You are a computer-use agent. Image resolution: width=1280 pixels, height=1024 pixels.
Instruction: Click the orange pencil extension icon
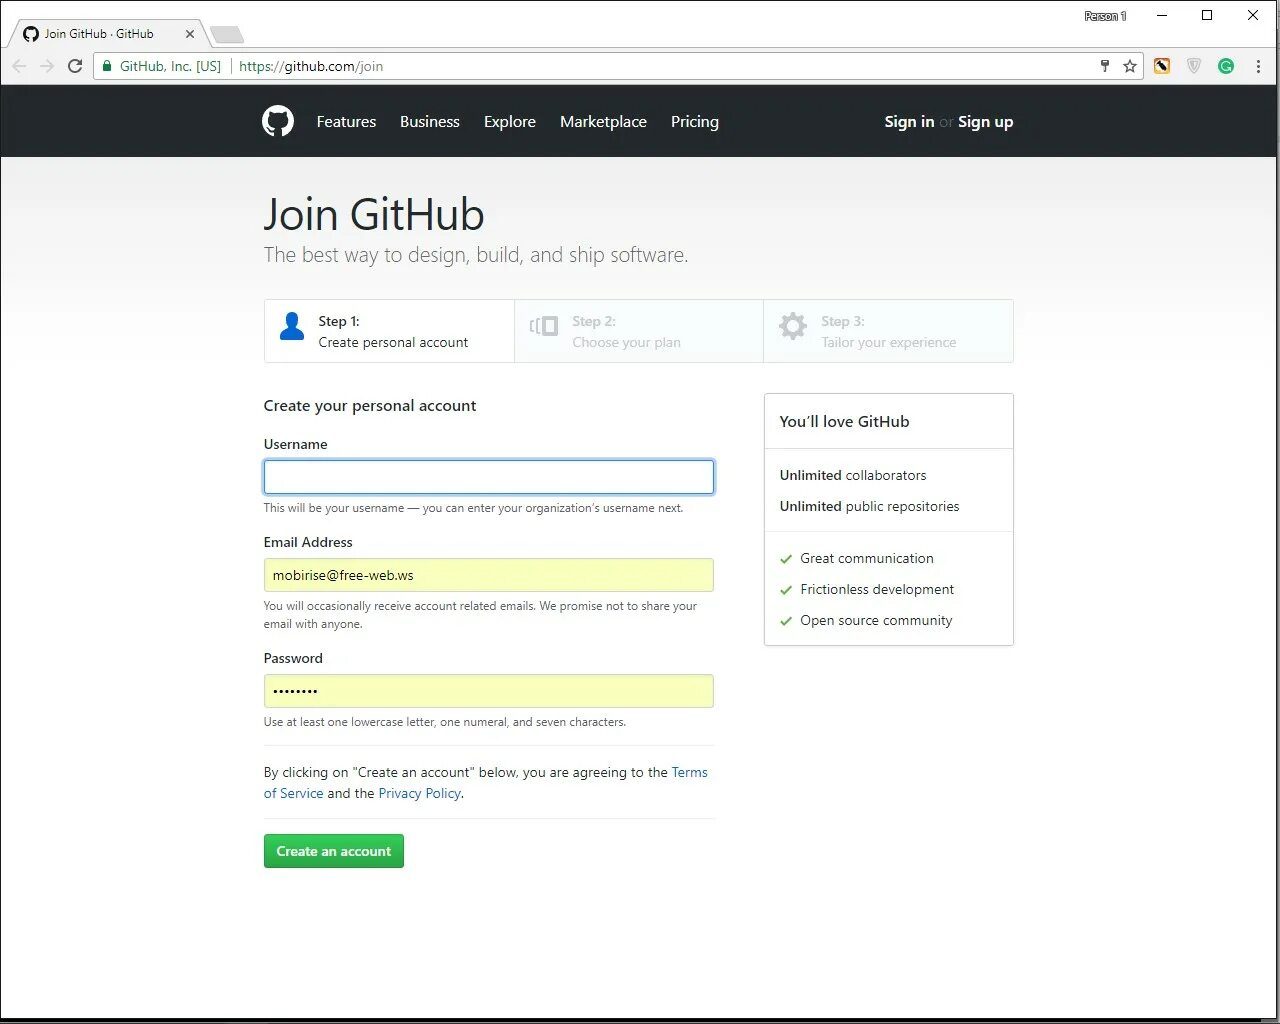(1162, 66)
